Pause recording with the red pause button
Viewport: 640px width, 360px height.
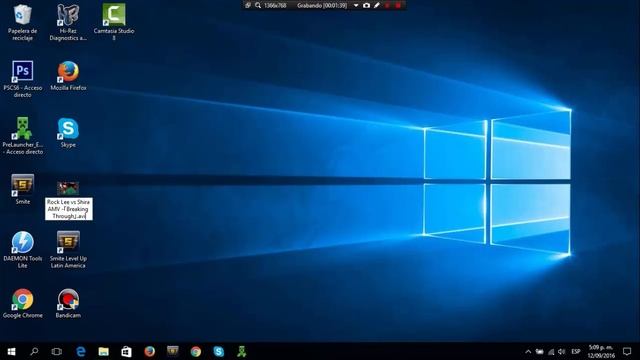pos(387,5)
